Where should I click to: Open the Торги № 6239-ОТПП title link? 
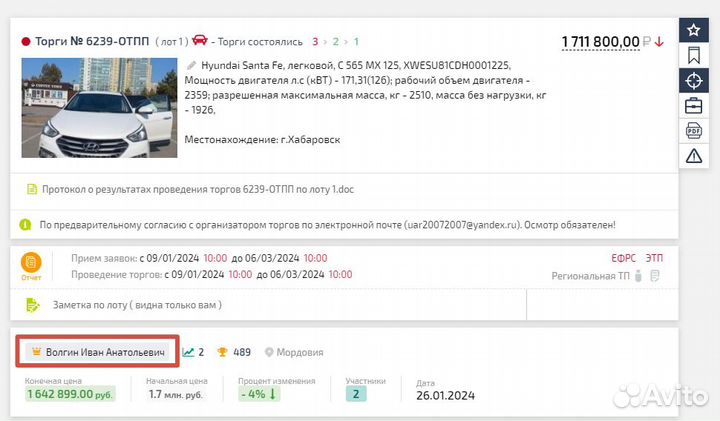click(x=92, y=41)
